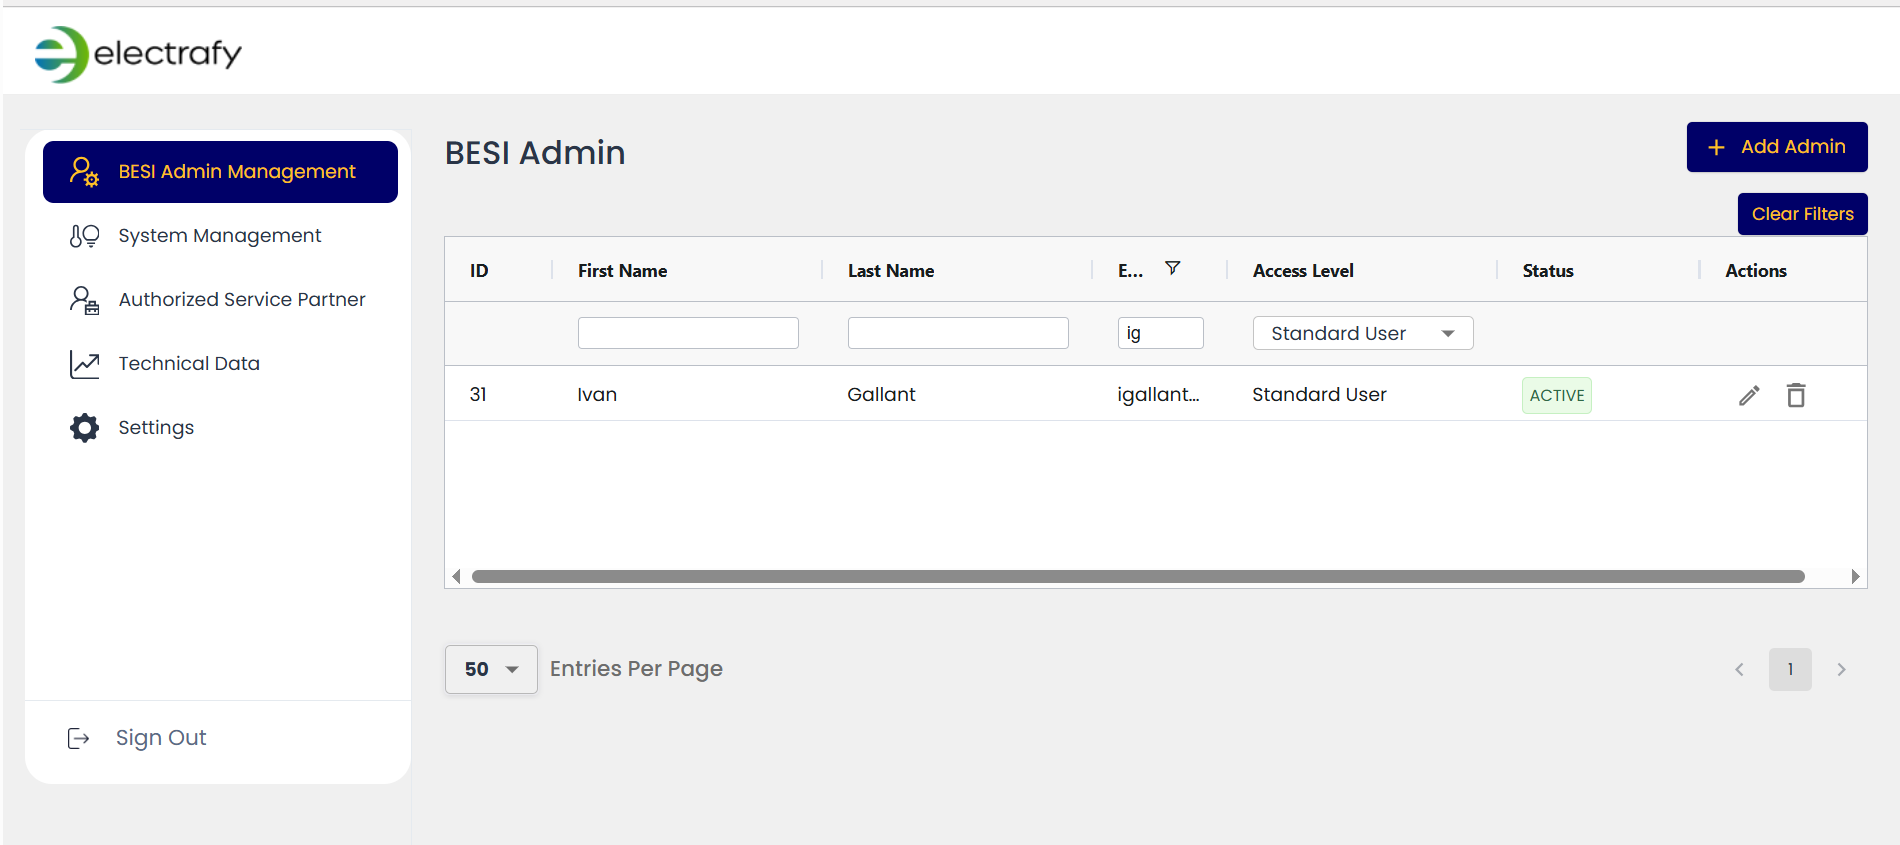
Task: Open the Access Level filter dropdown
Action: click(1363, 333)
